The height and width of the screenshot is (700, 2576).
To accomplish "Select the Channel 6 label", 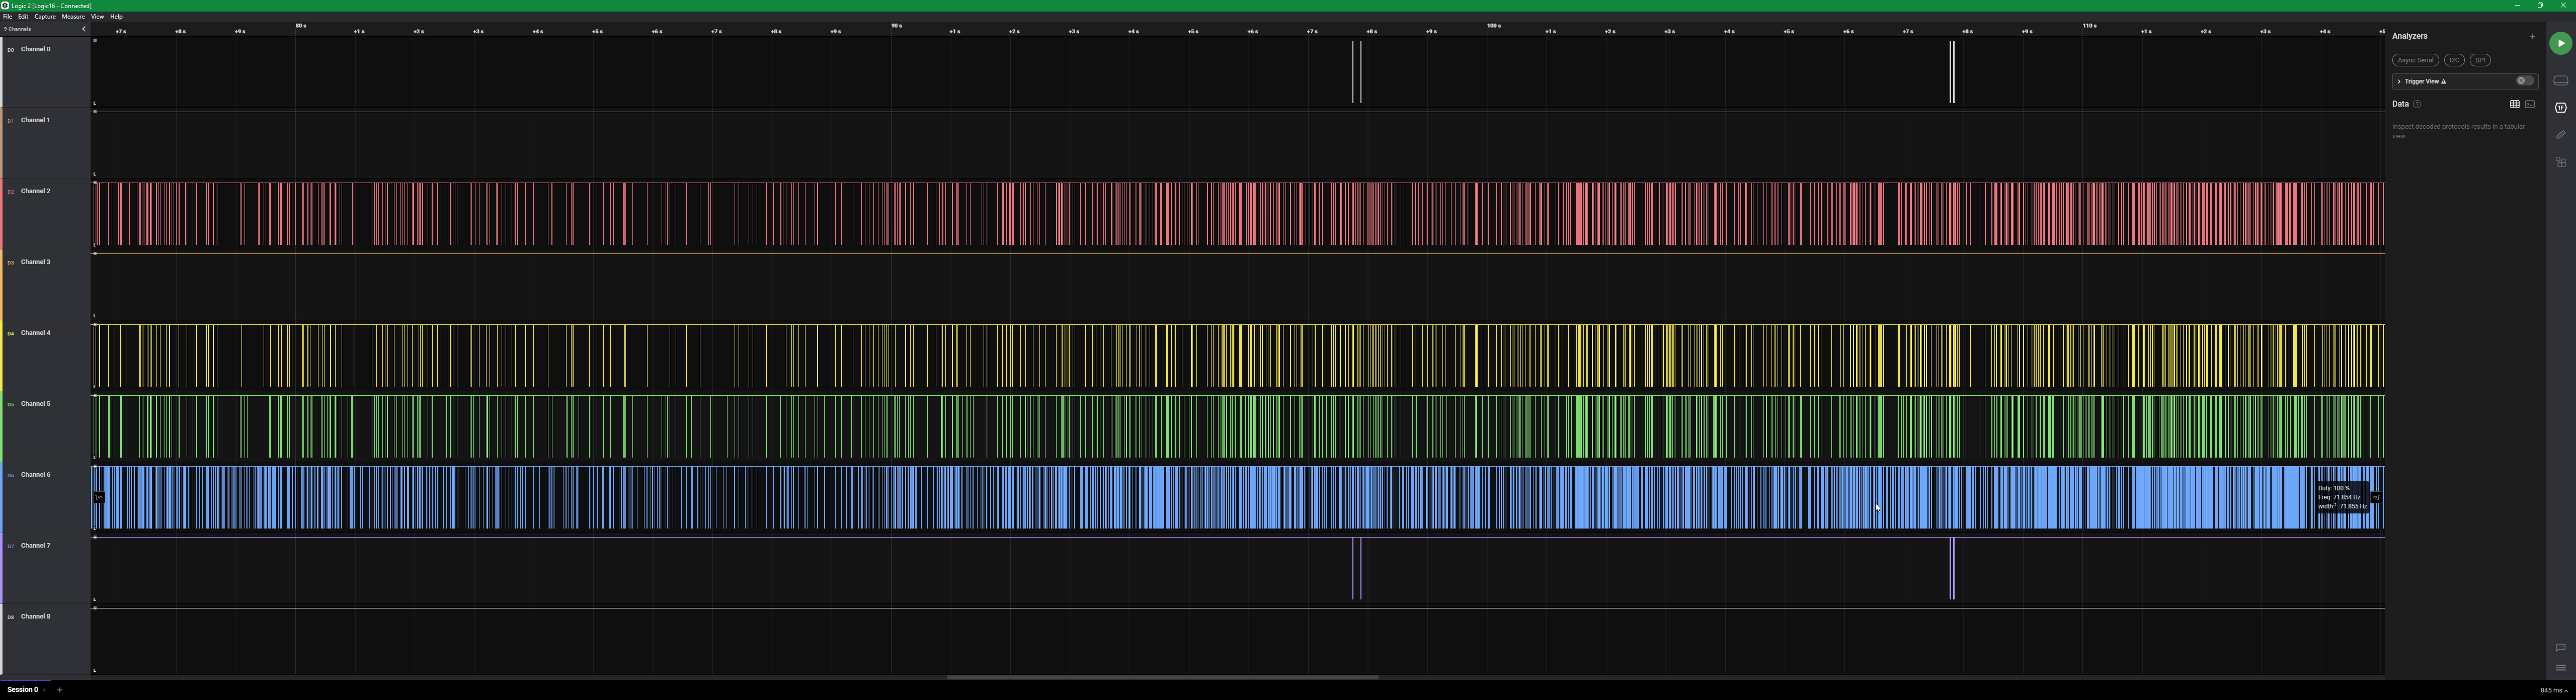I will tap(35, 475).
